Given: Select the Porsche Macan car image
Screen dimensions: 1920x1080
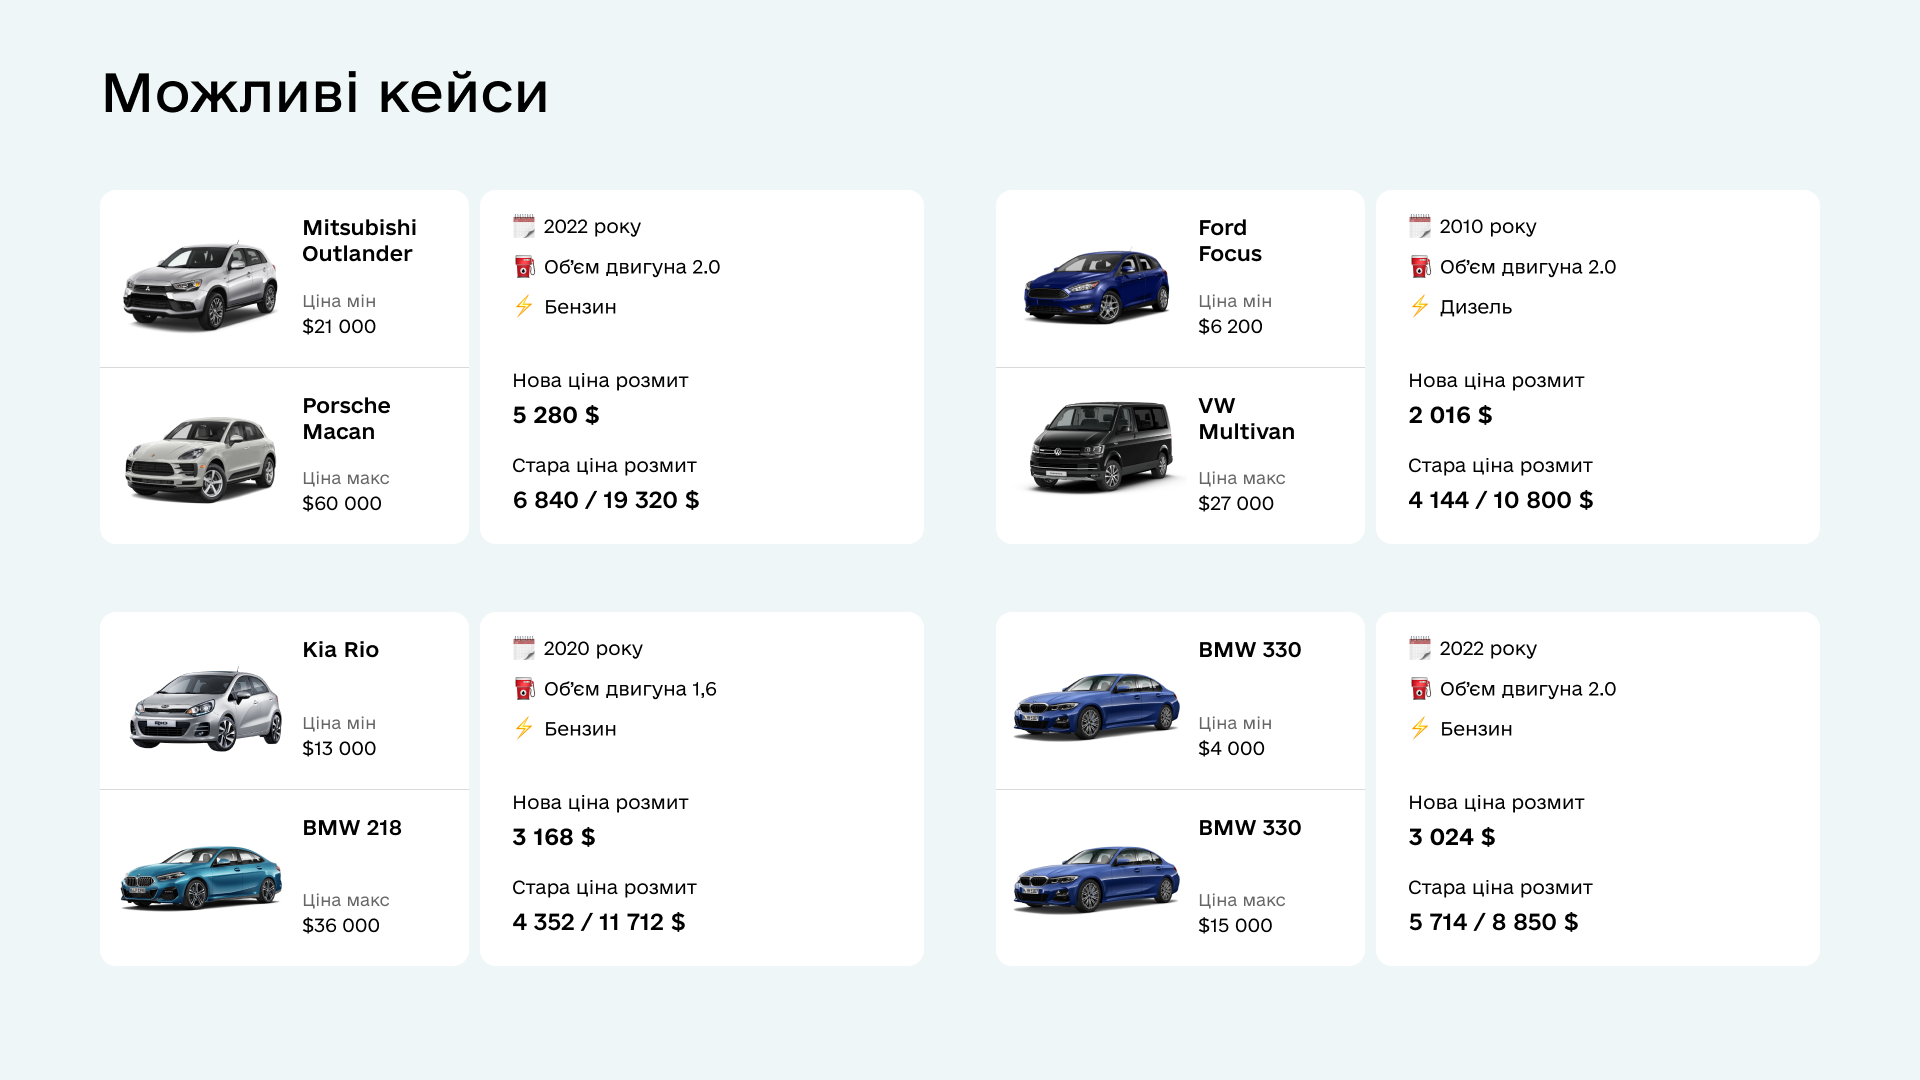Looking at the screenshot, I should [200, 459].
